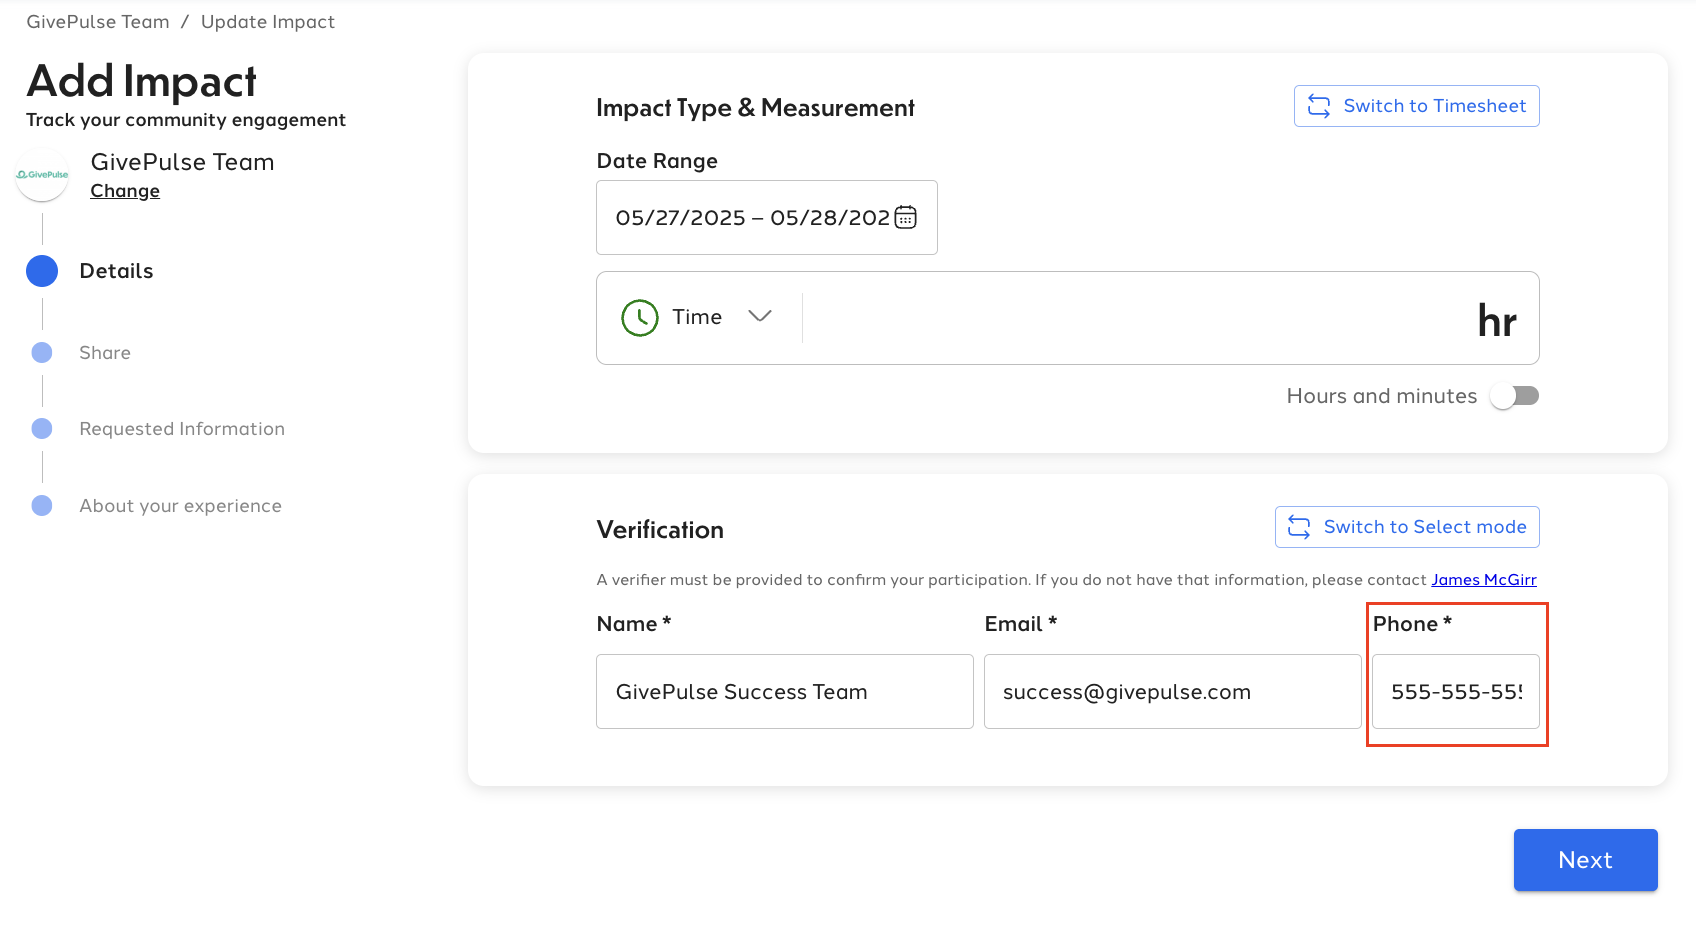Image resolution: width=1696 pixels, height=926 pixels.
Task: Open the calendar picker icon in Date Range
Action: tap(905, 217)
